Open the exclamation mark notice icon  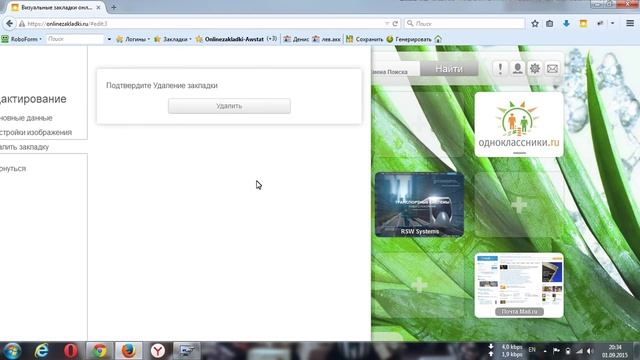[x=500, y=69]
